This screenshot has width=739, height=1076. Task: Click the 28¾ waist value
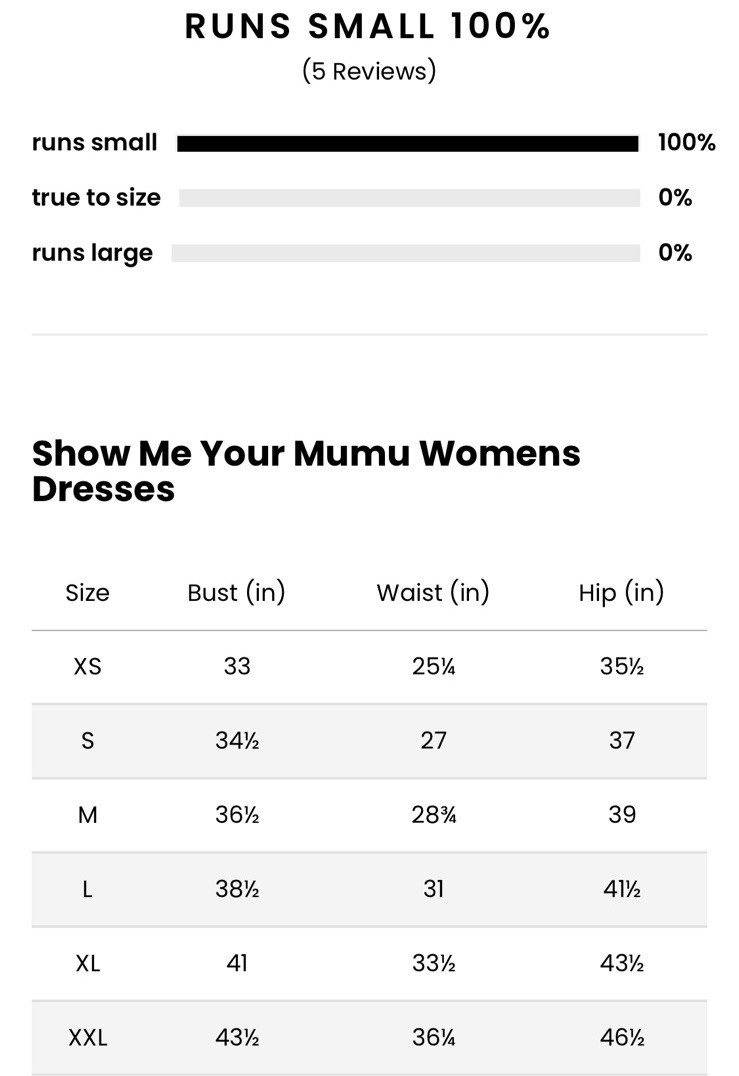(x=433, y=815)
